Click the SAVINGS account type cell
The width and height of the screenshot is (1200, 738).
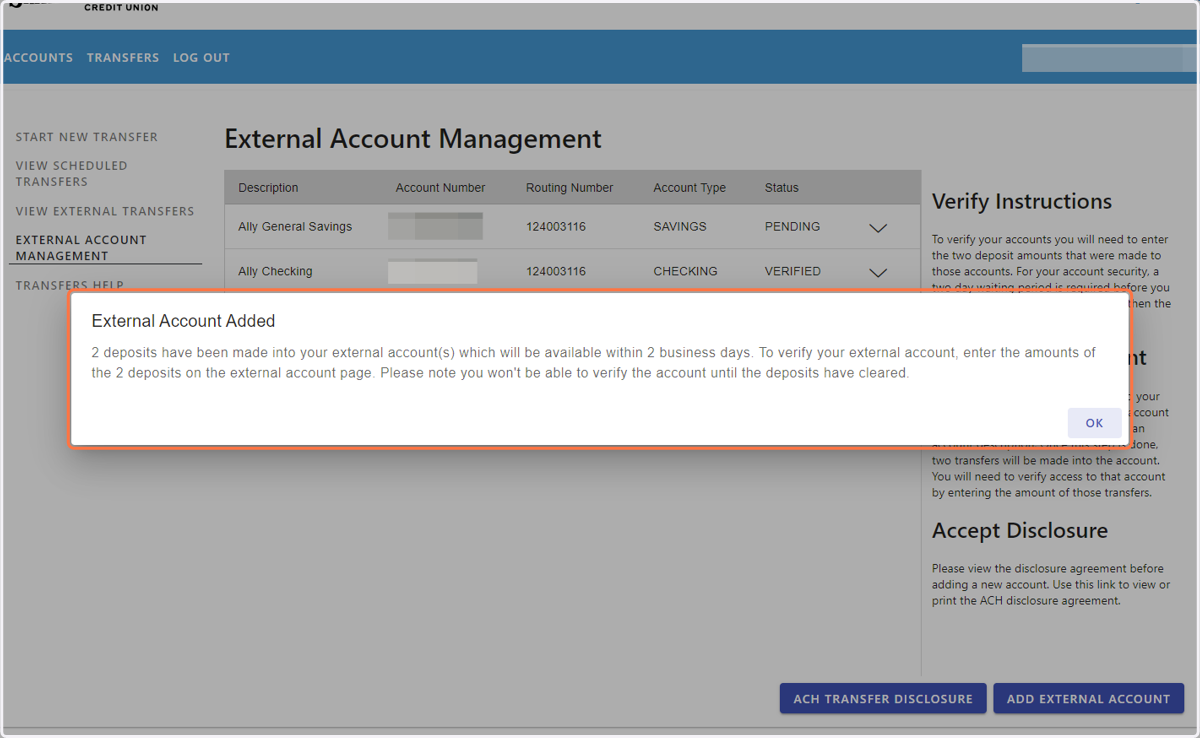(x=680, y=227)
